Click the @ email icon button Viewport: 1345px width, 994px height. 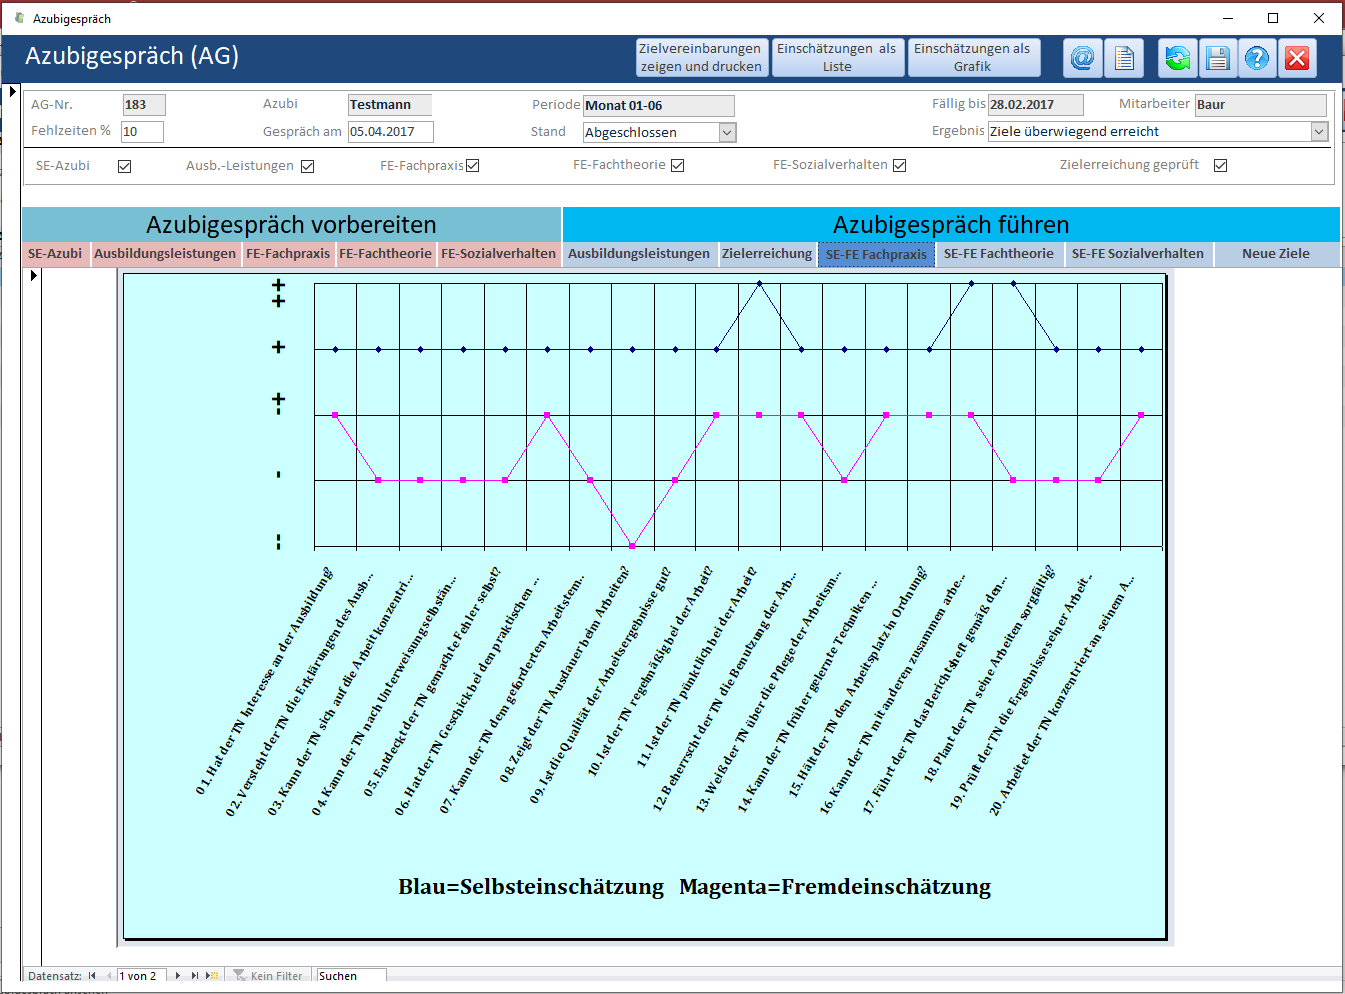pos(1082,58)
